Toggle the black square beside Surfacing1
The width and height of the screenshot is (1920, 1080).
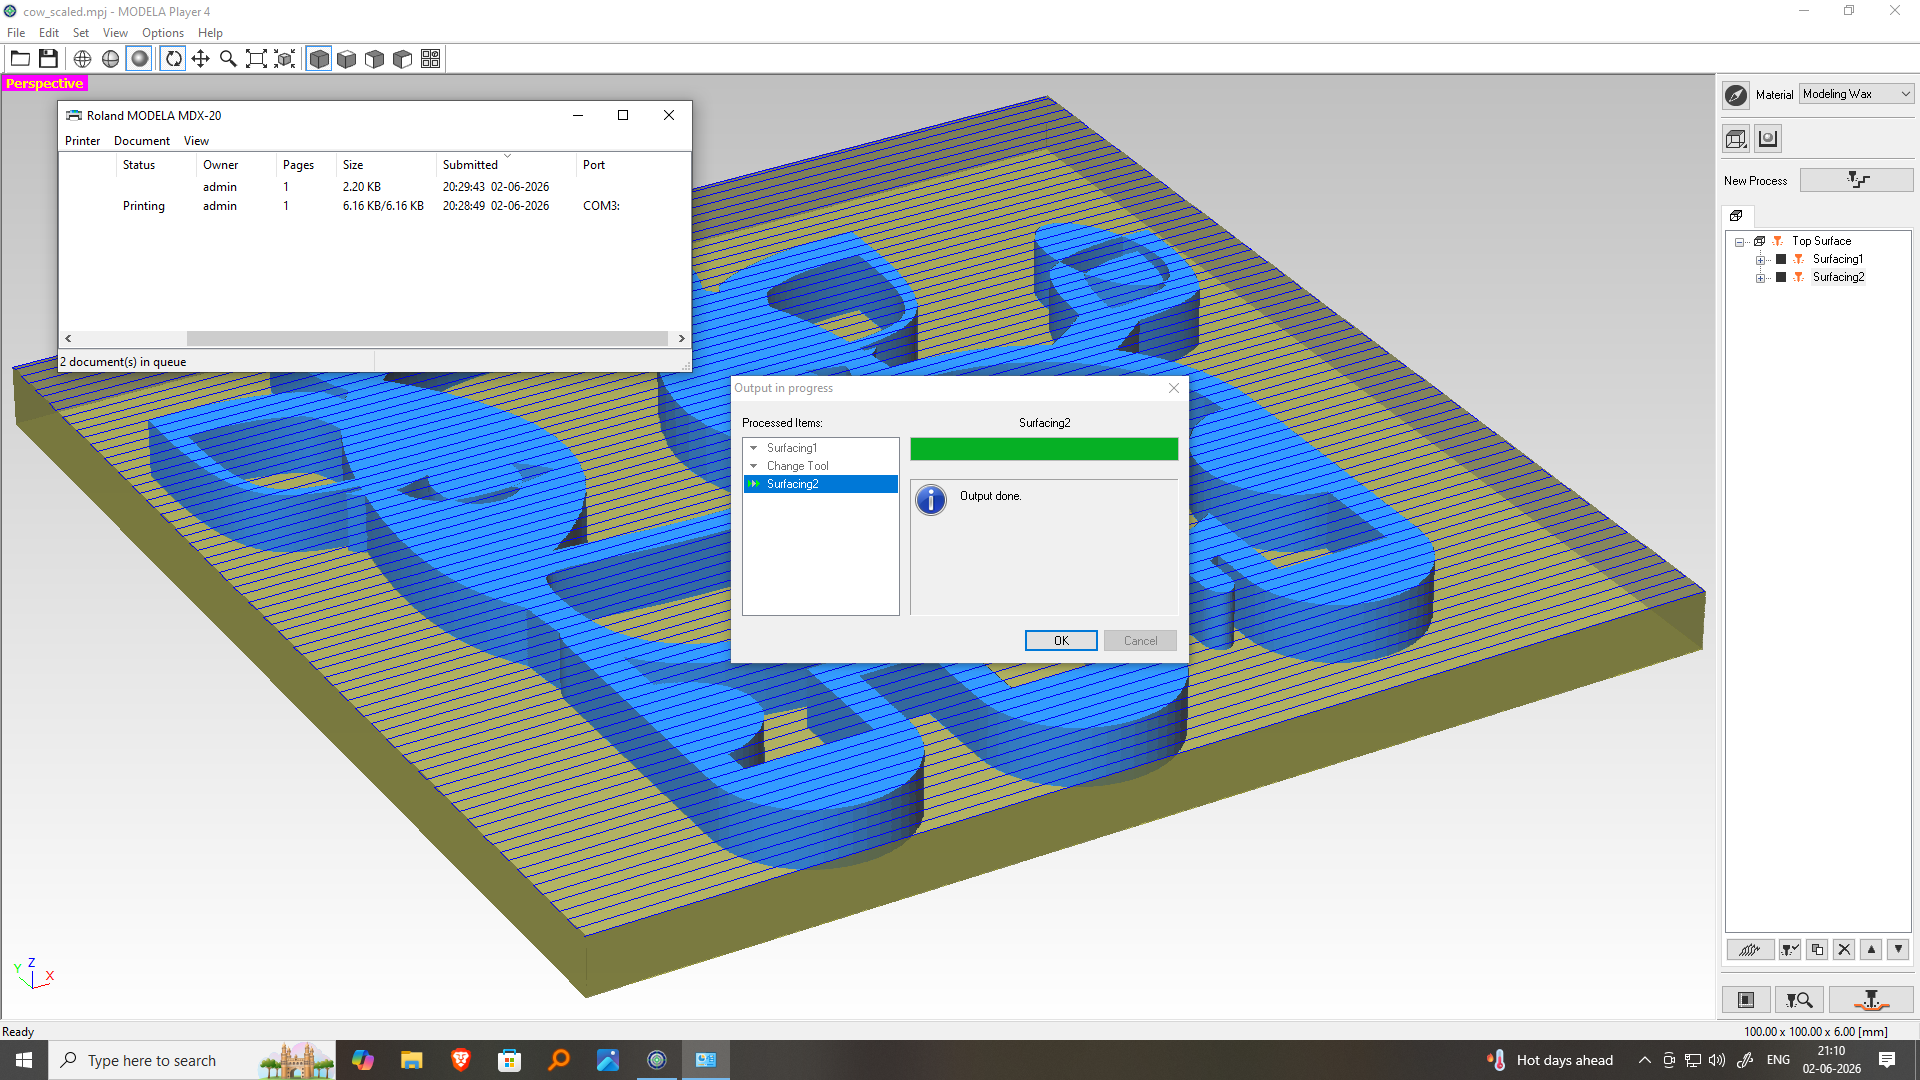point(1781,260)
